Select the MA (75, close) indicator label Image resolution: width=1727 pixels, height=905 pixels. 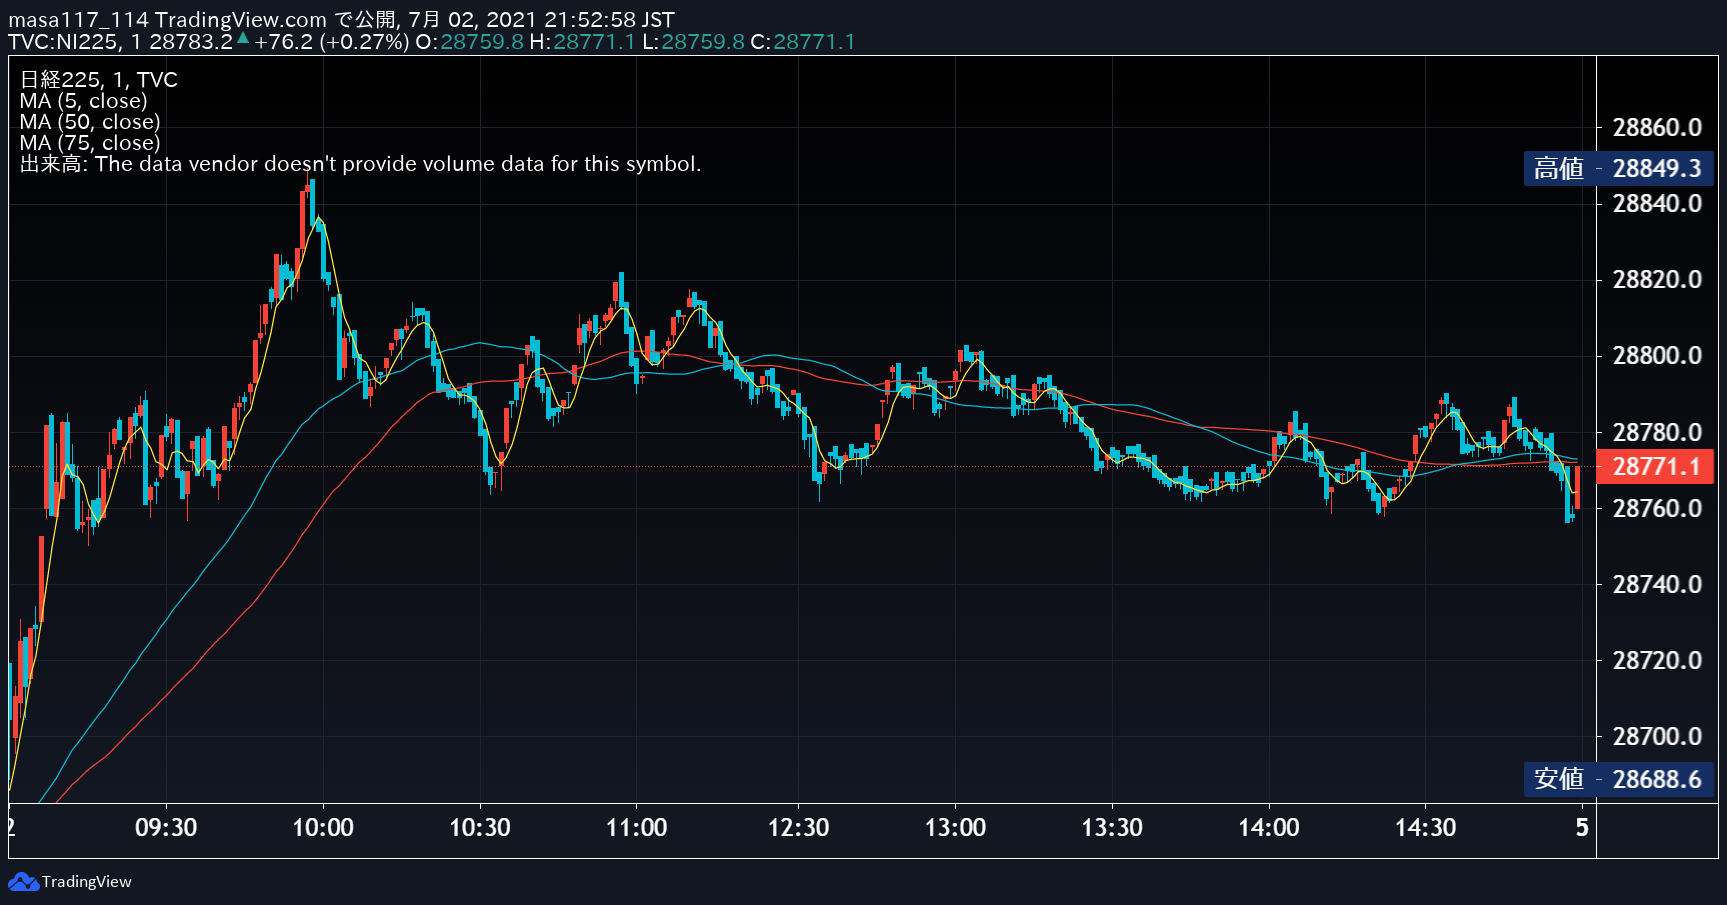90,143
